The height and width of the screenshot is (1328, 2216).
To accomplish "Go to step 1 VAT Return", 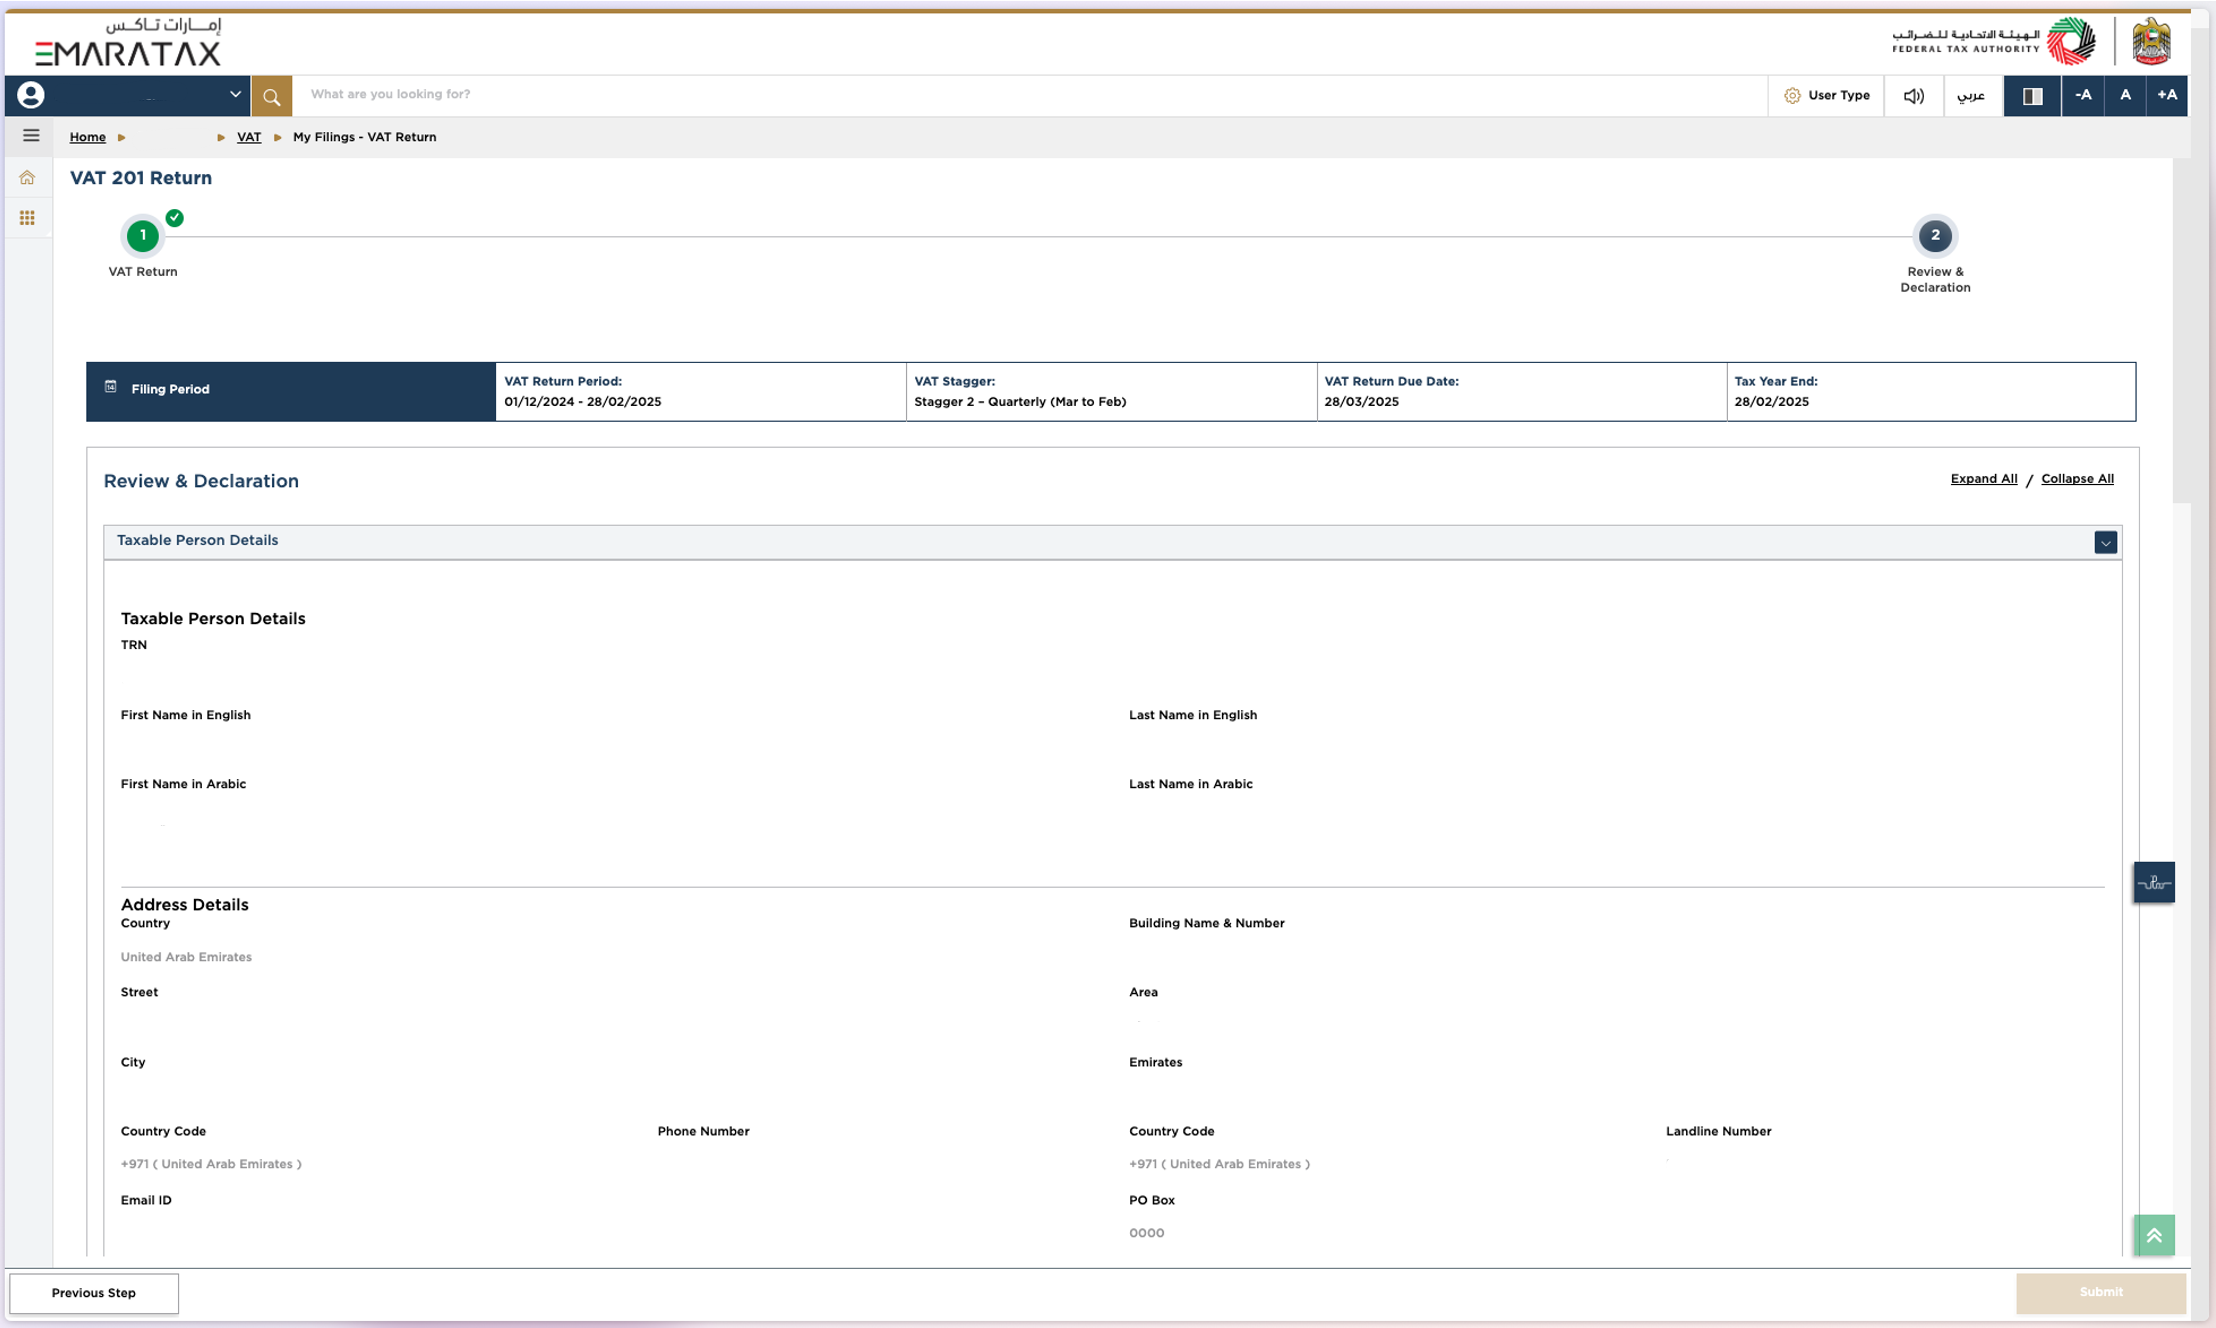I will 143,236.
